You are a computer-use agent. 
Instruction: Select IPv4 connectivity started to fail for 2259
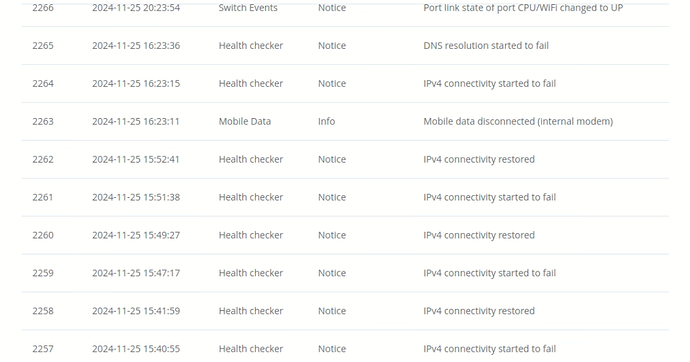tap(489, 273)
